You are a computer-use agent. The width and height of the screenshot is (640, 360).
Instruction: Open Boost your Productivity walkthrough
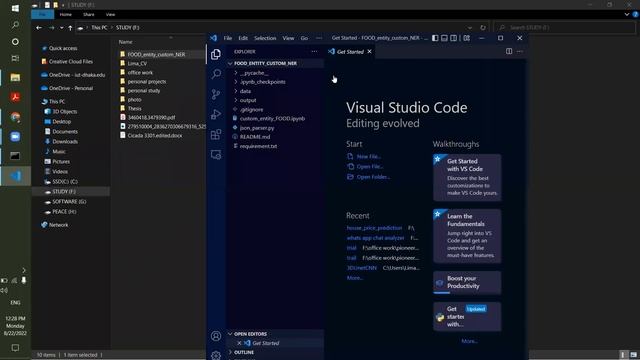pos(467,282)
